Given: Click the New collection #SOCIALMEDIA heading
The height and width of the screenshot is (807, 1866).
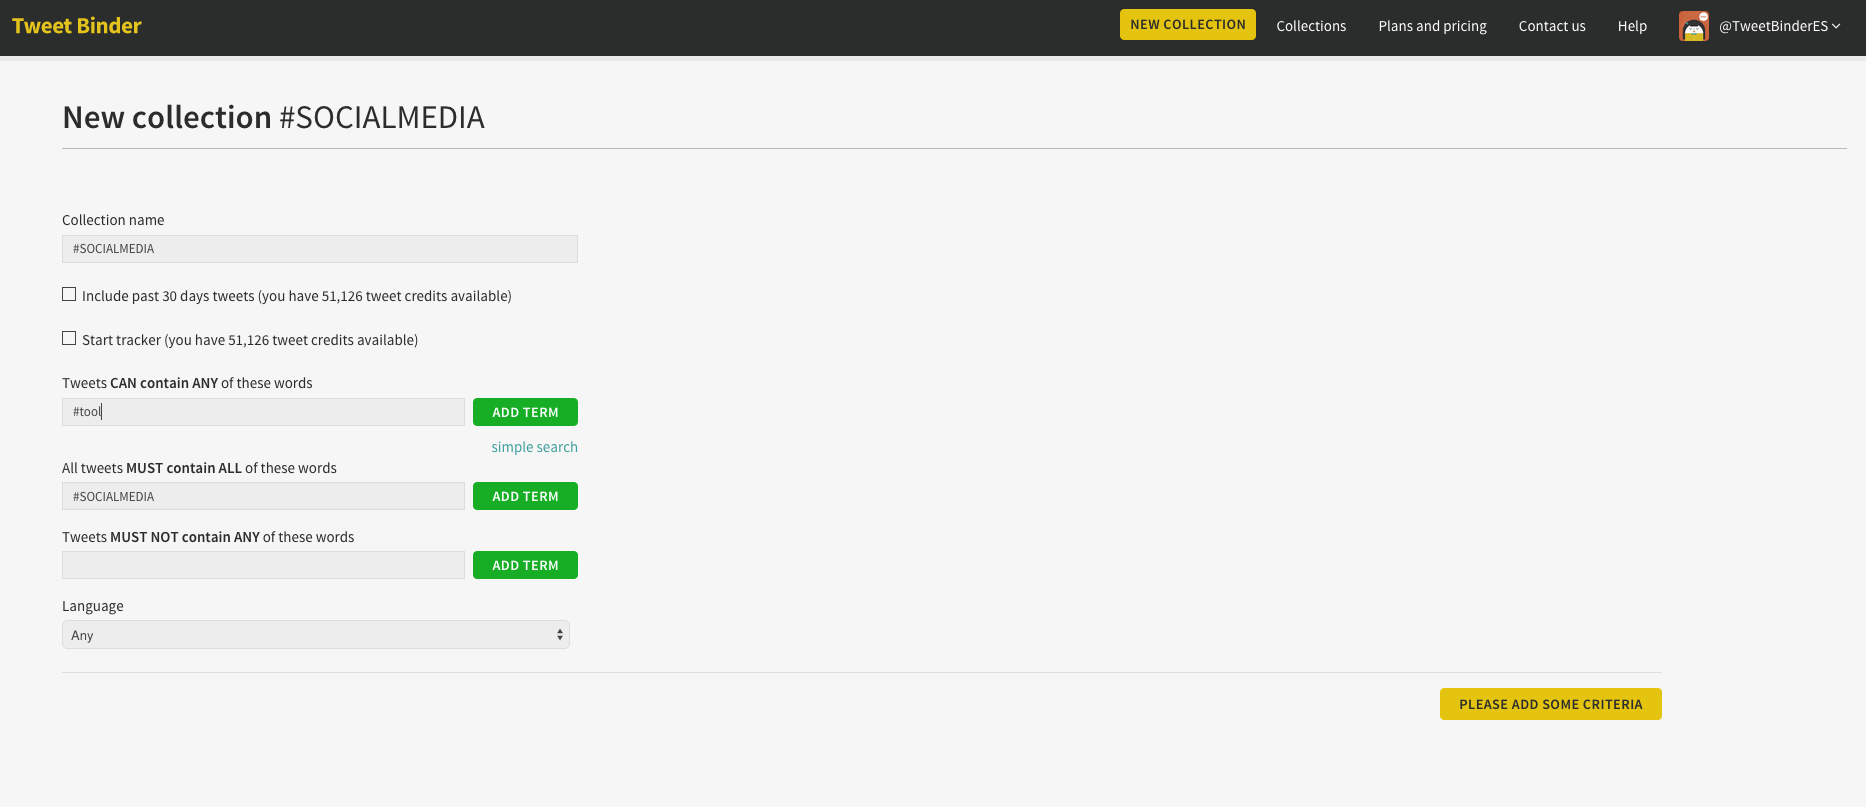Looking at the screenshot, I should tap(273, 118).
